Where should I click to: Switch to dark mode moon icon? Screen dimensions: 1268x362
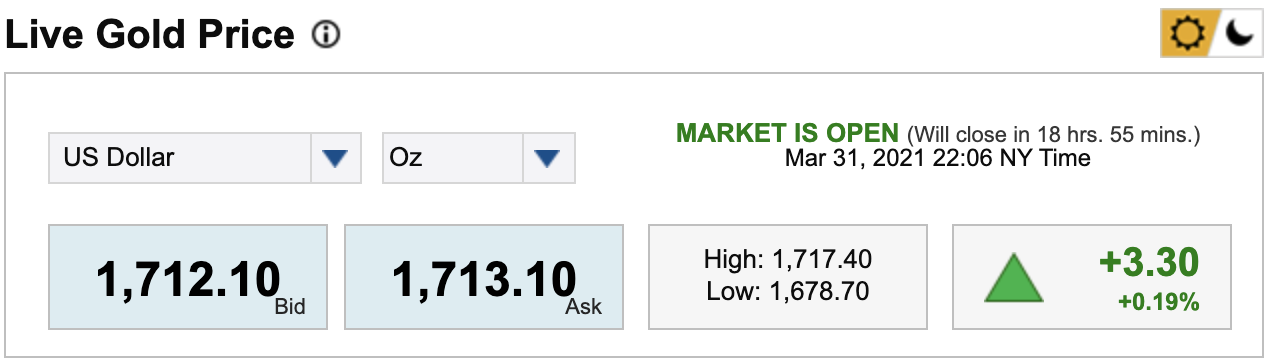[1238, 35]
